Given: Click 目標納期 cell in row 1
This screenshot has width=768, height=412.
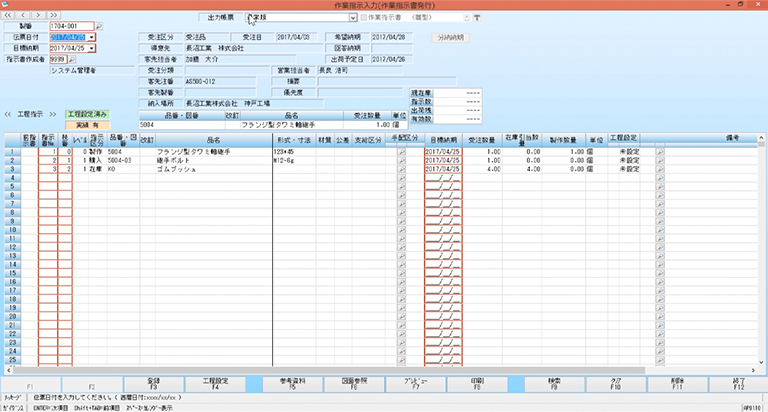Looking at the screenshot, I should [443, 152].
